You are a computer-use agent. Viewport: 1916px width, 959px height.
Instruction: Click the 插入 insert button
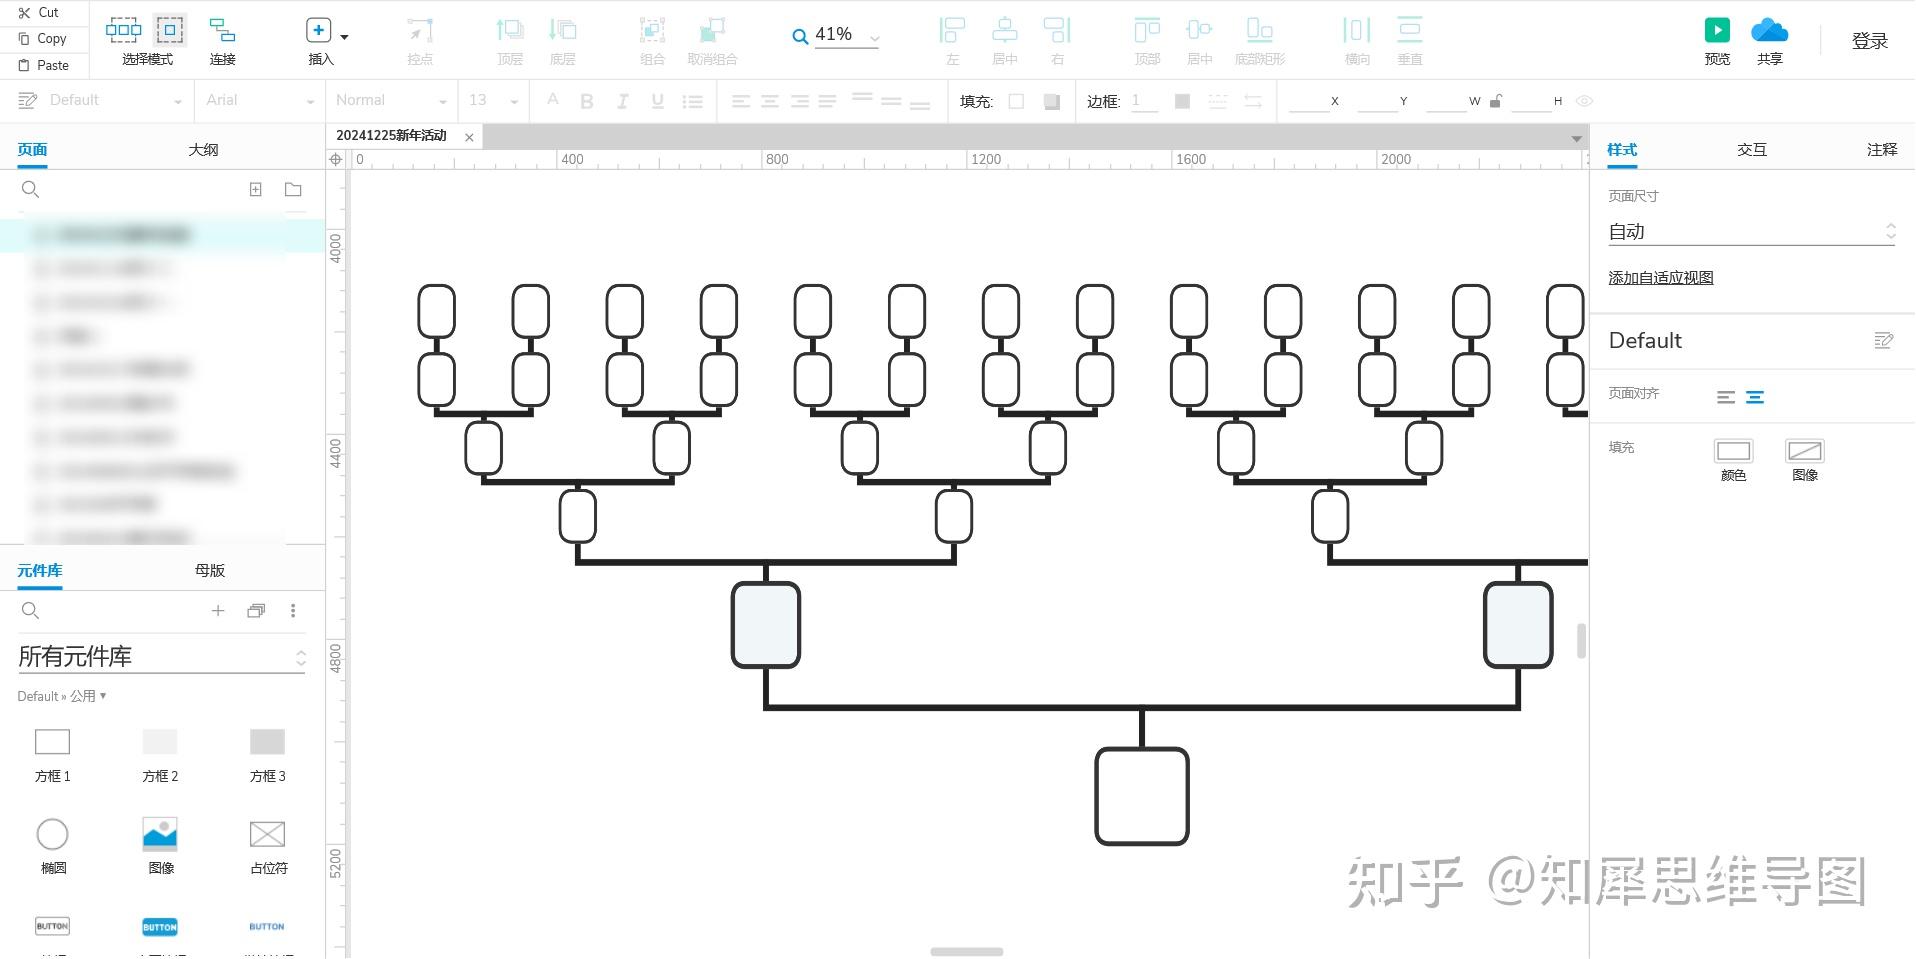(x=317, y=30)
